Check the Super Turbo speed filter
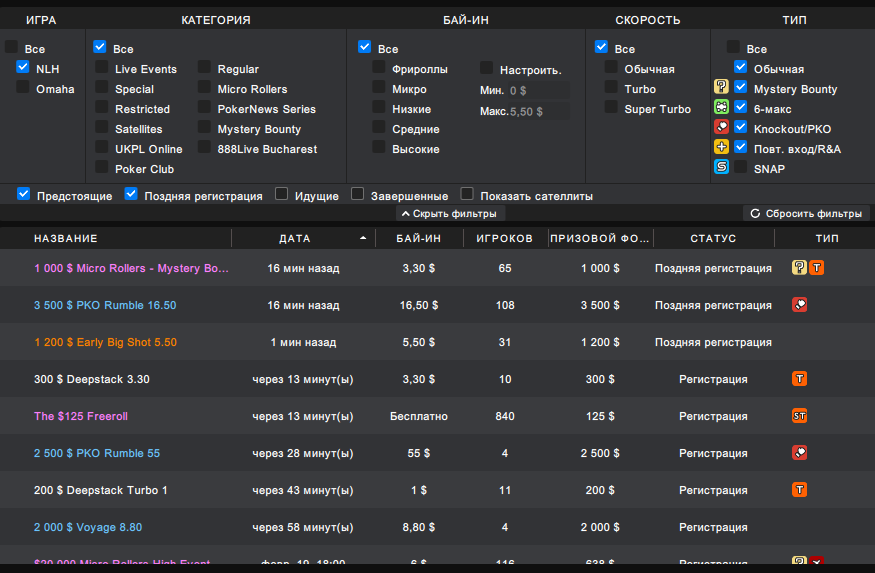The height and width of the screenshot is (573, 875). point(611,107)
